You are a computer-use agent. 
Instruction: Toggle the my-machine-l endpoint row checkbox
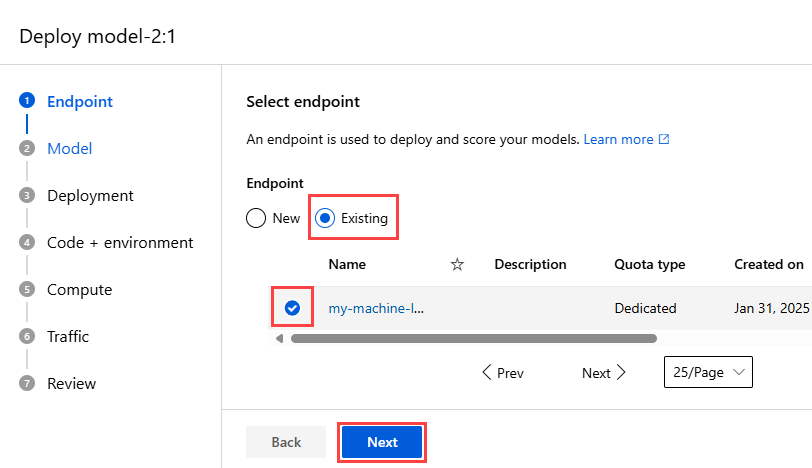[292, 308]
